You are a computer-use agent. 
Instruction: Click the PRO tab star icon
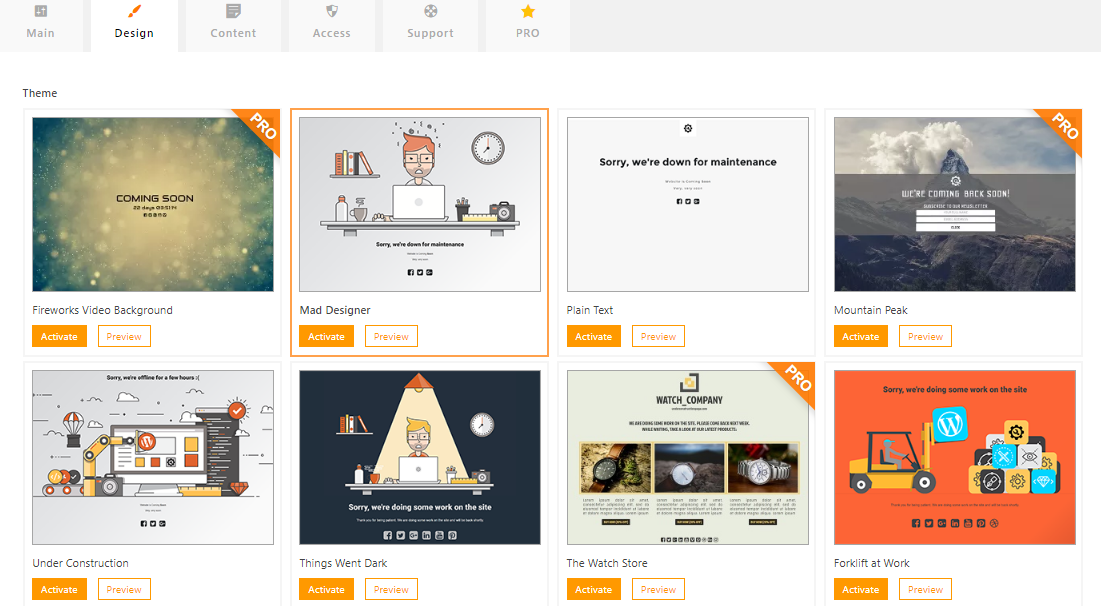click(x=528, y=12)
